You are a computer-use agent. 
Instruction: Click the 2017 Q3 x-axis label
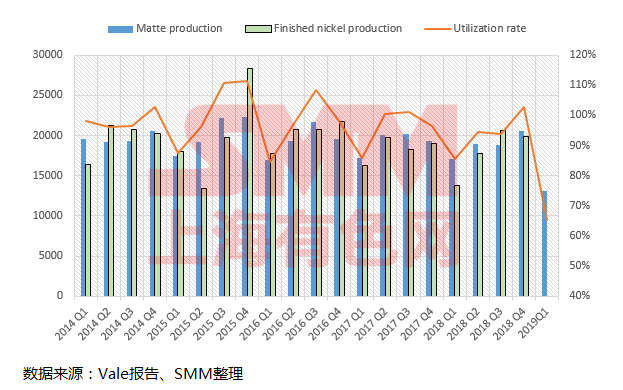pos(393,324)
